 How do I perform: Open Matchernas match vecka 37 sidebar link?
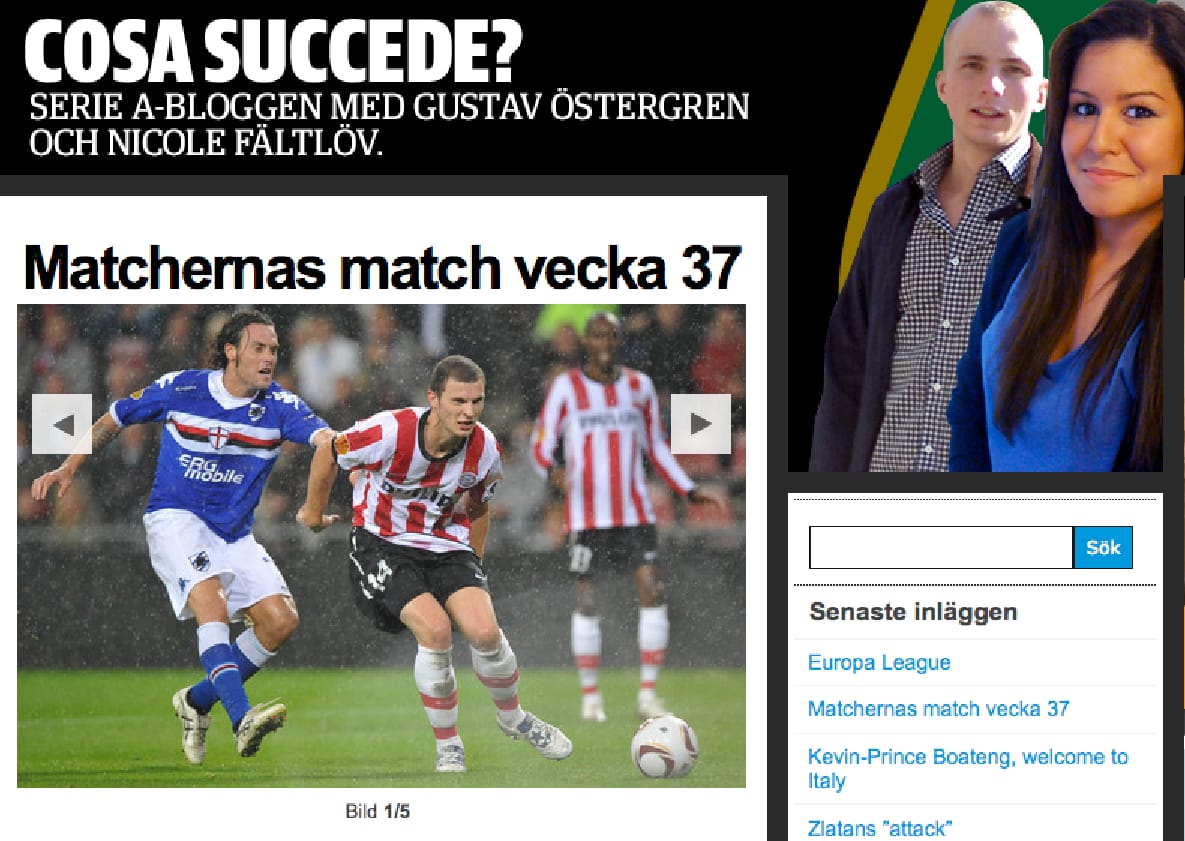tap(938, 709)
